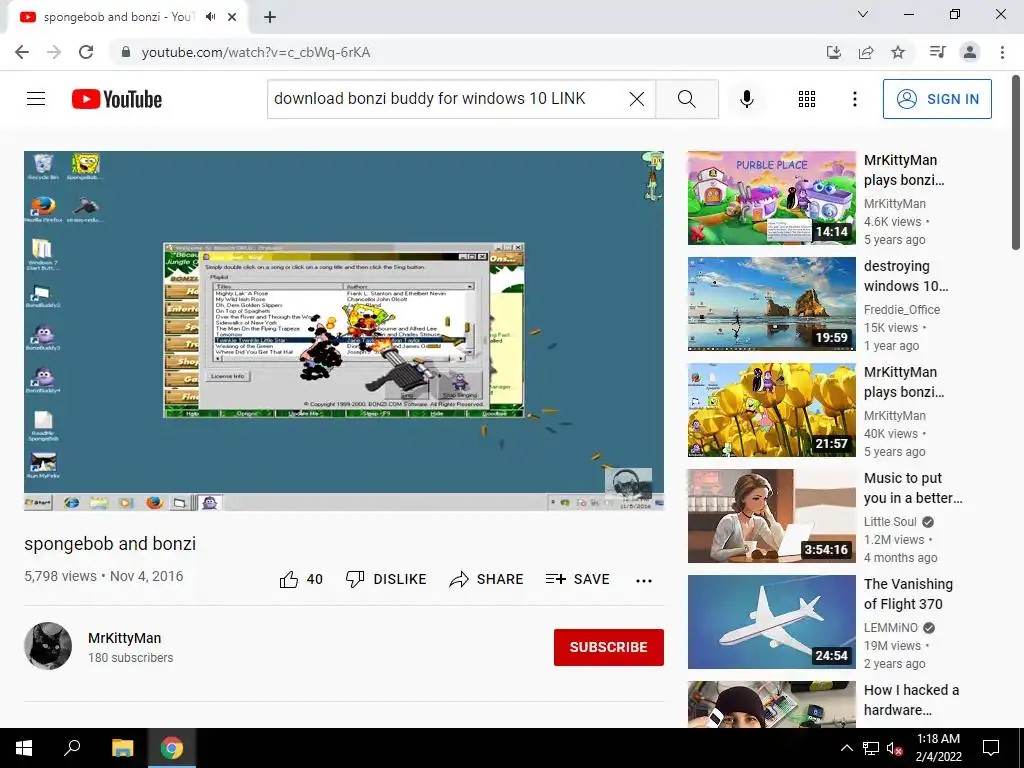Image resolution: width=1024 pixels, height=768 pixels.
Task: Open MrKittyMan channel avatar
Action: [48, 646]
